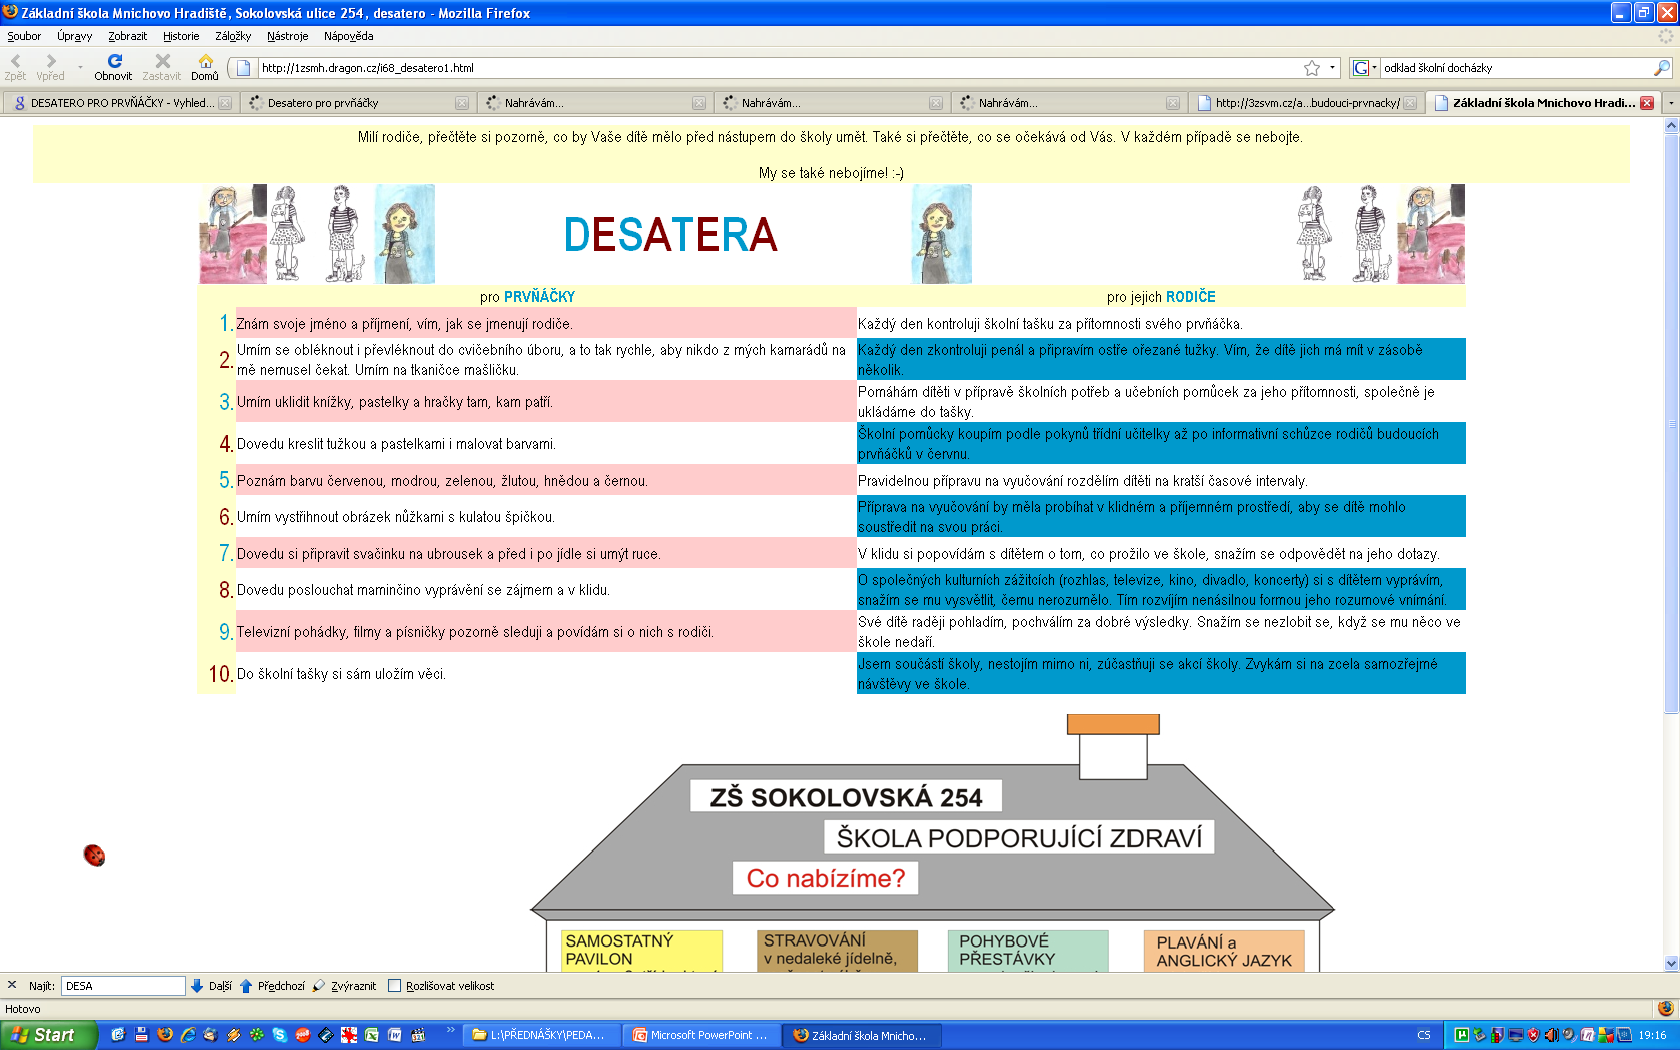
Task: Click the POHYBOVÉ PŘESTÁVKY green box
Action: coord(1027,950)
